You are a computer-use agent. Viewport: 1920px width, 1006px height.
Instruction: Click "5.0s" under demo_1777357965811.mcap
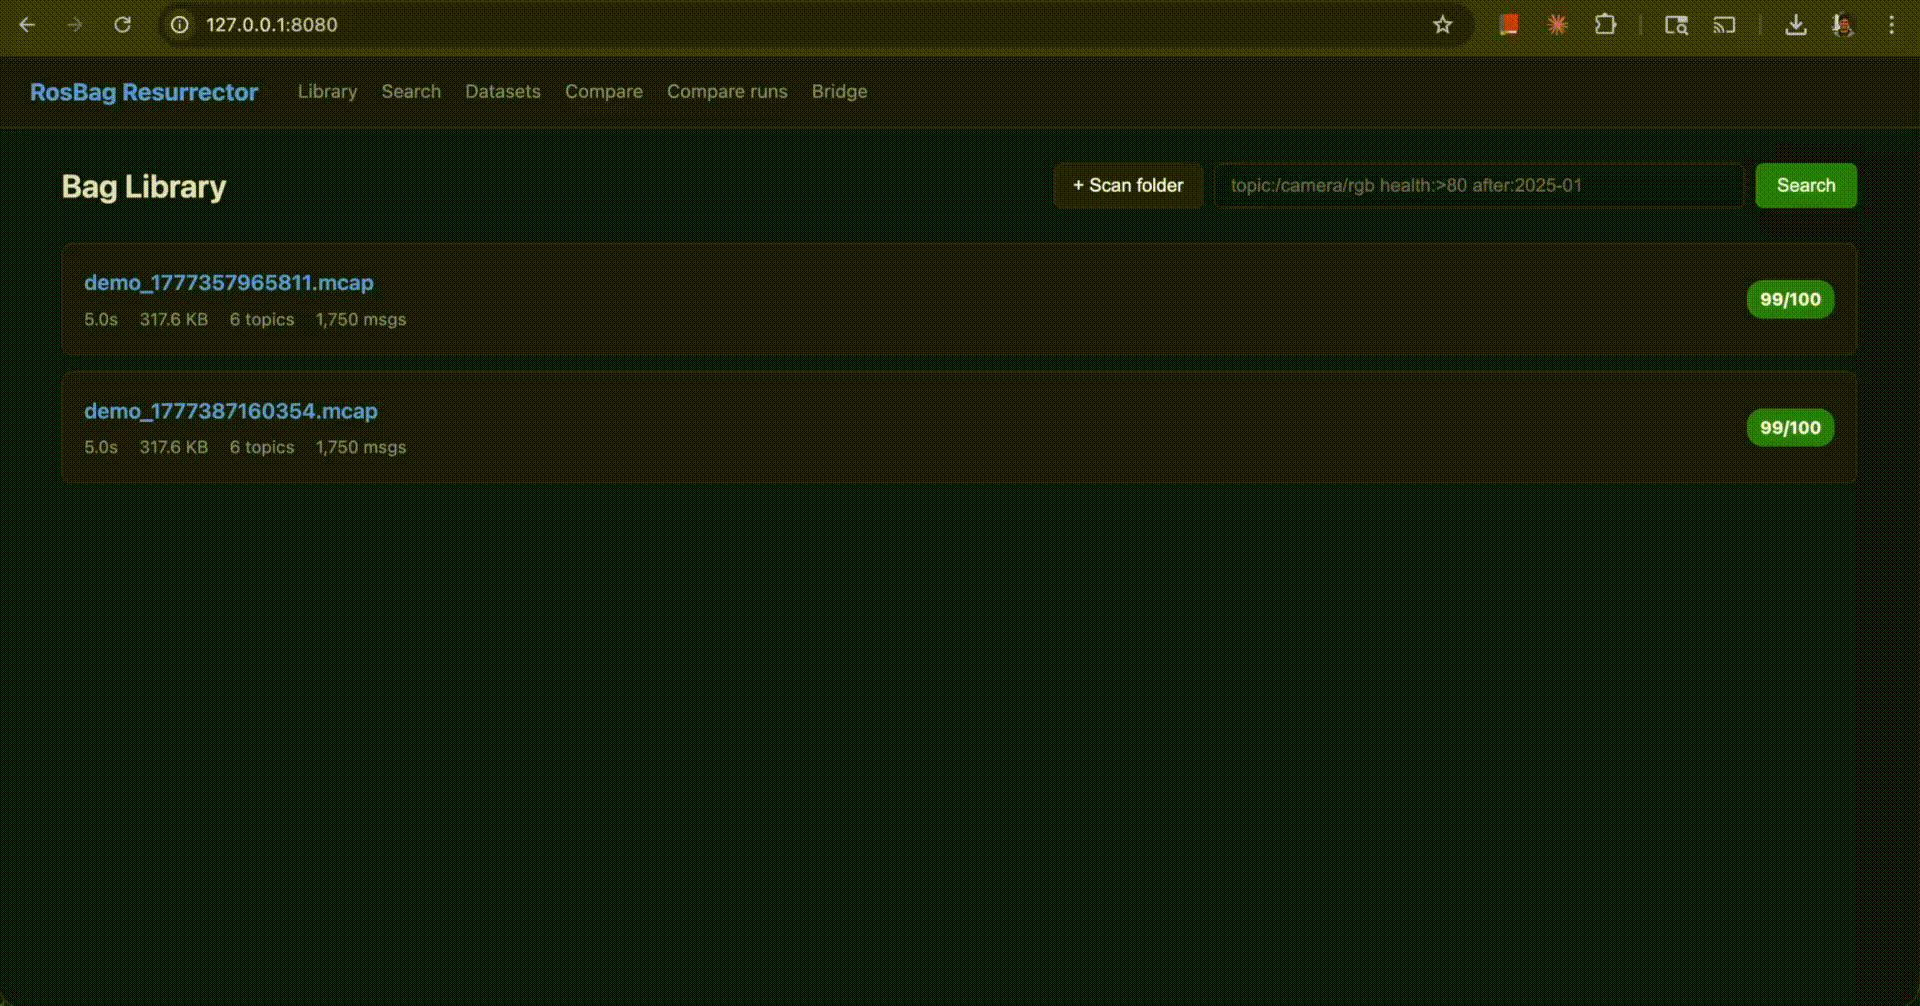[x=101, y=319]
